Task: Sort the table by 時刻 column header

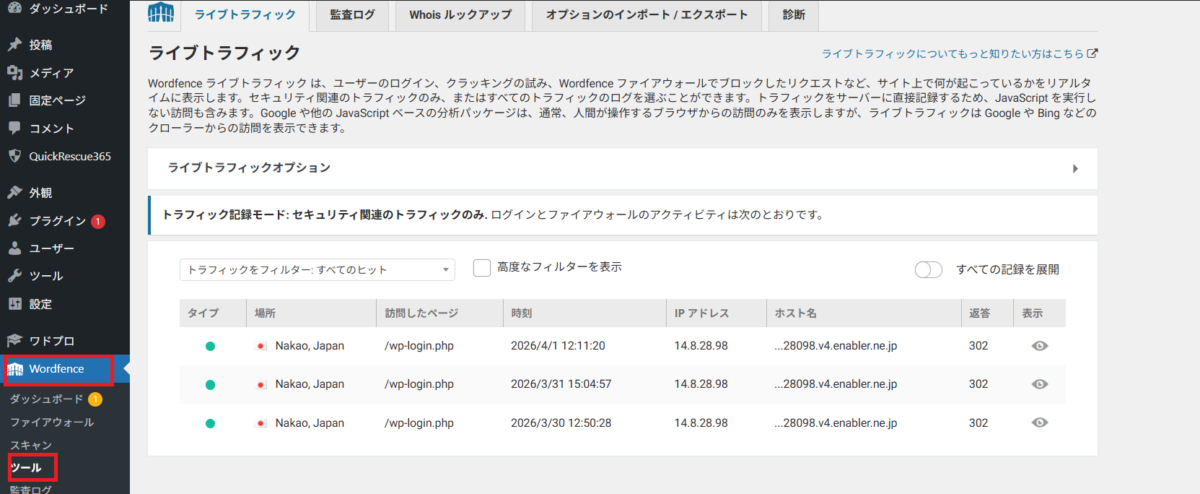Action: coord(521,313)
